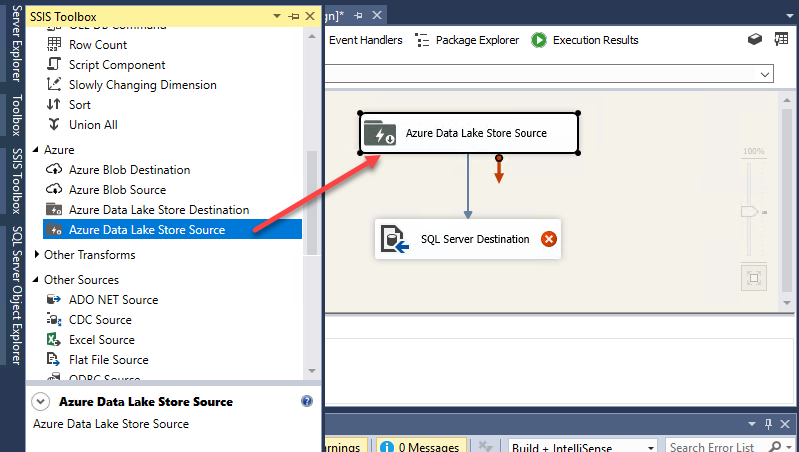Close the SSIS Toolbox panel

tap(310, 16)
